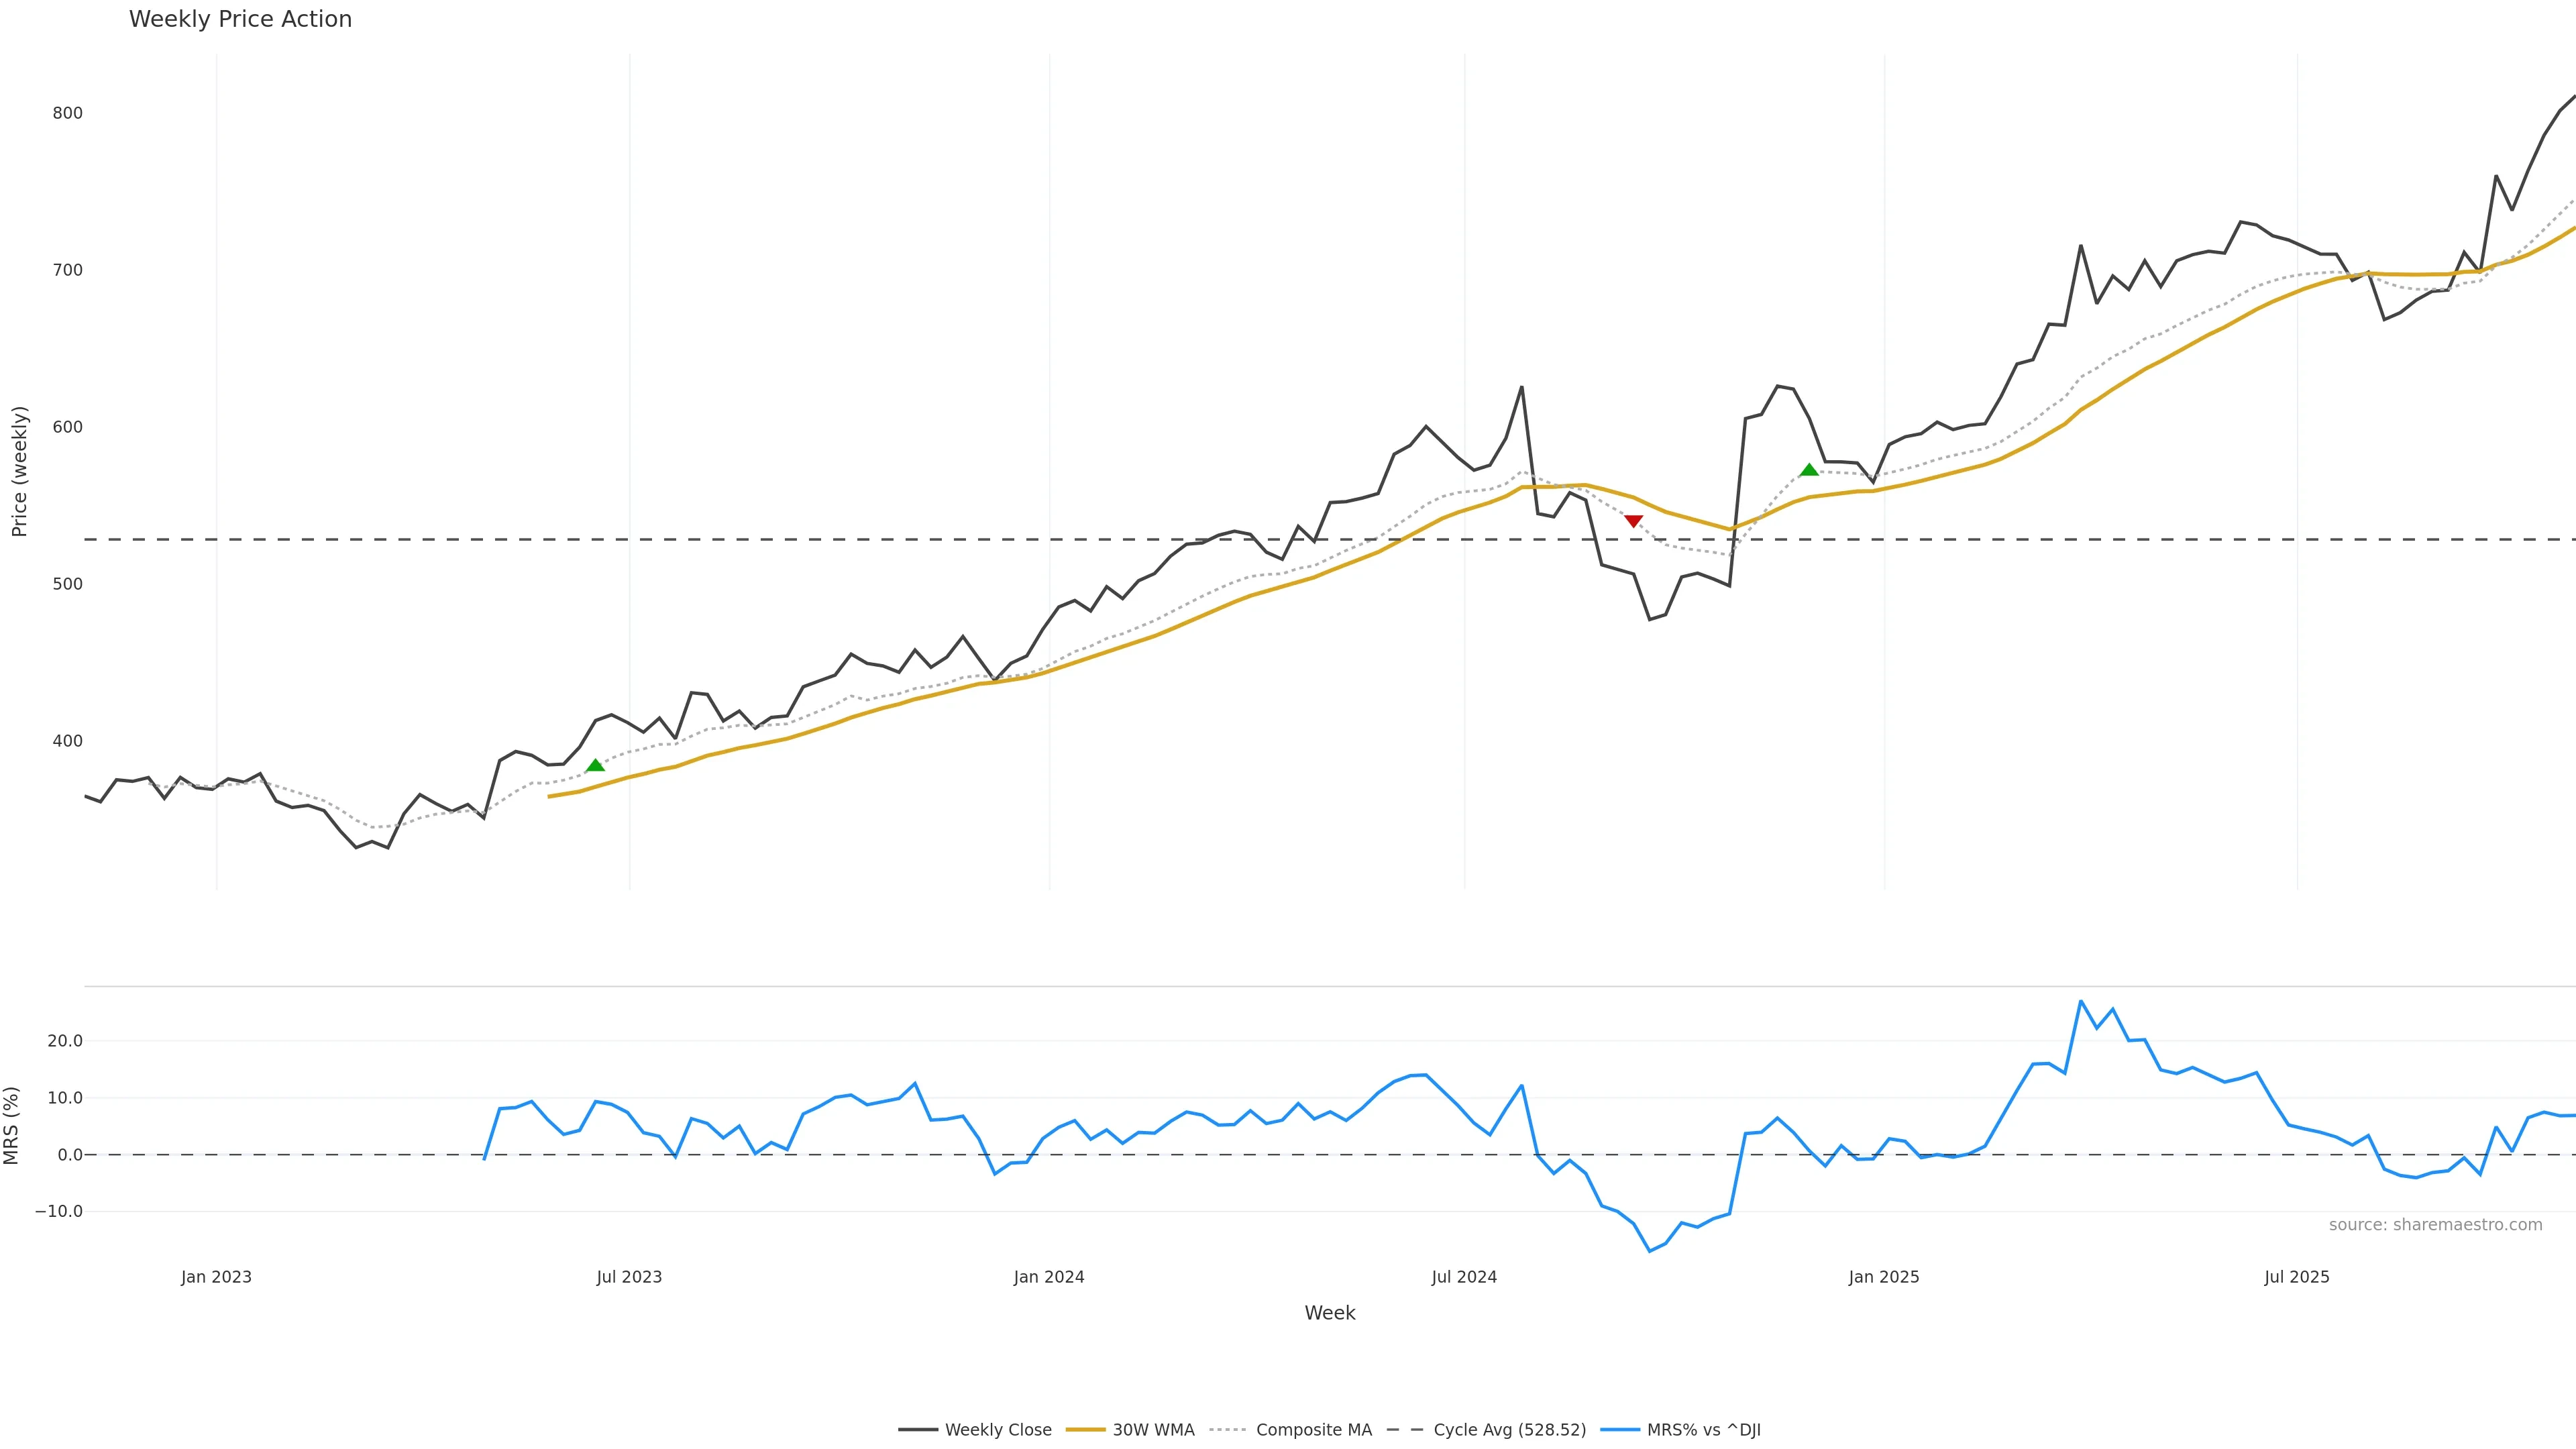The height and width of the screenshot is (1449, 2576).
Task: Click the Jan 2023 x-axis tick label
Action: point(216,1277)
